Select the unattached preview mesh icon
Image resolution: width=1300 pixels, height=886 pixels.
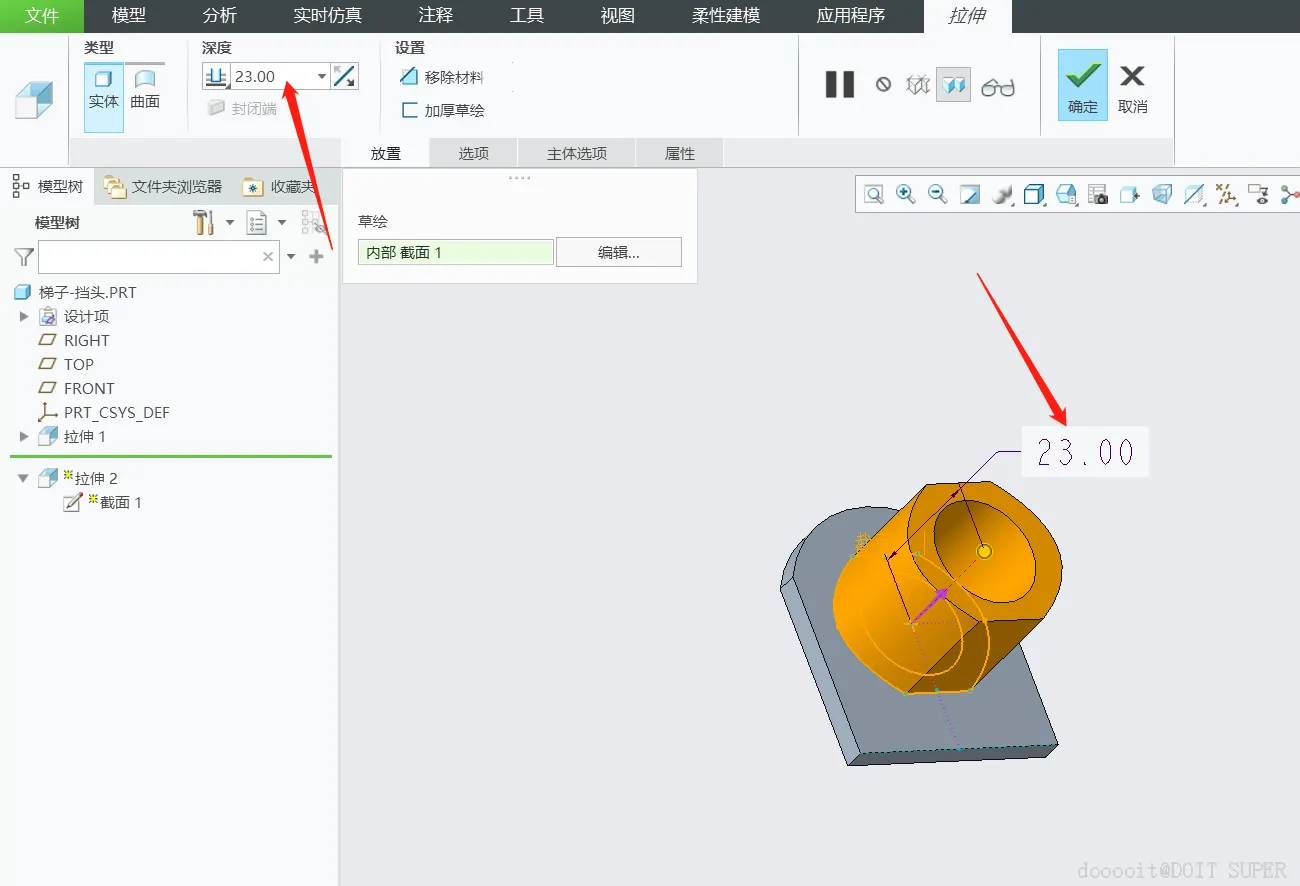coord(917,85)
